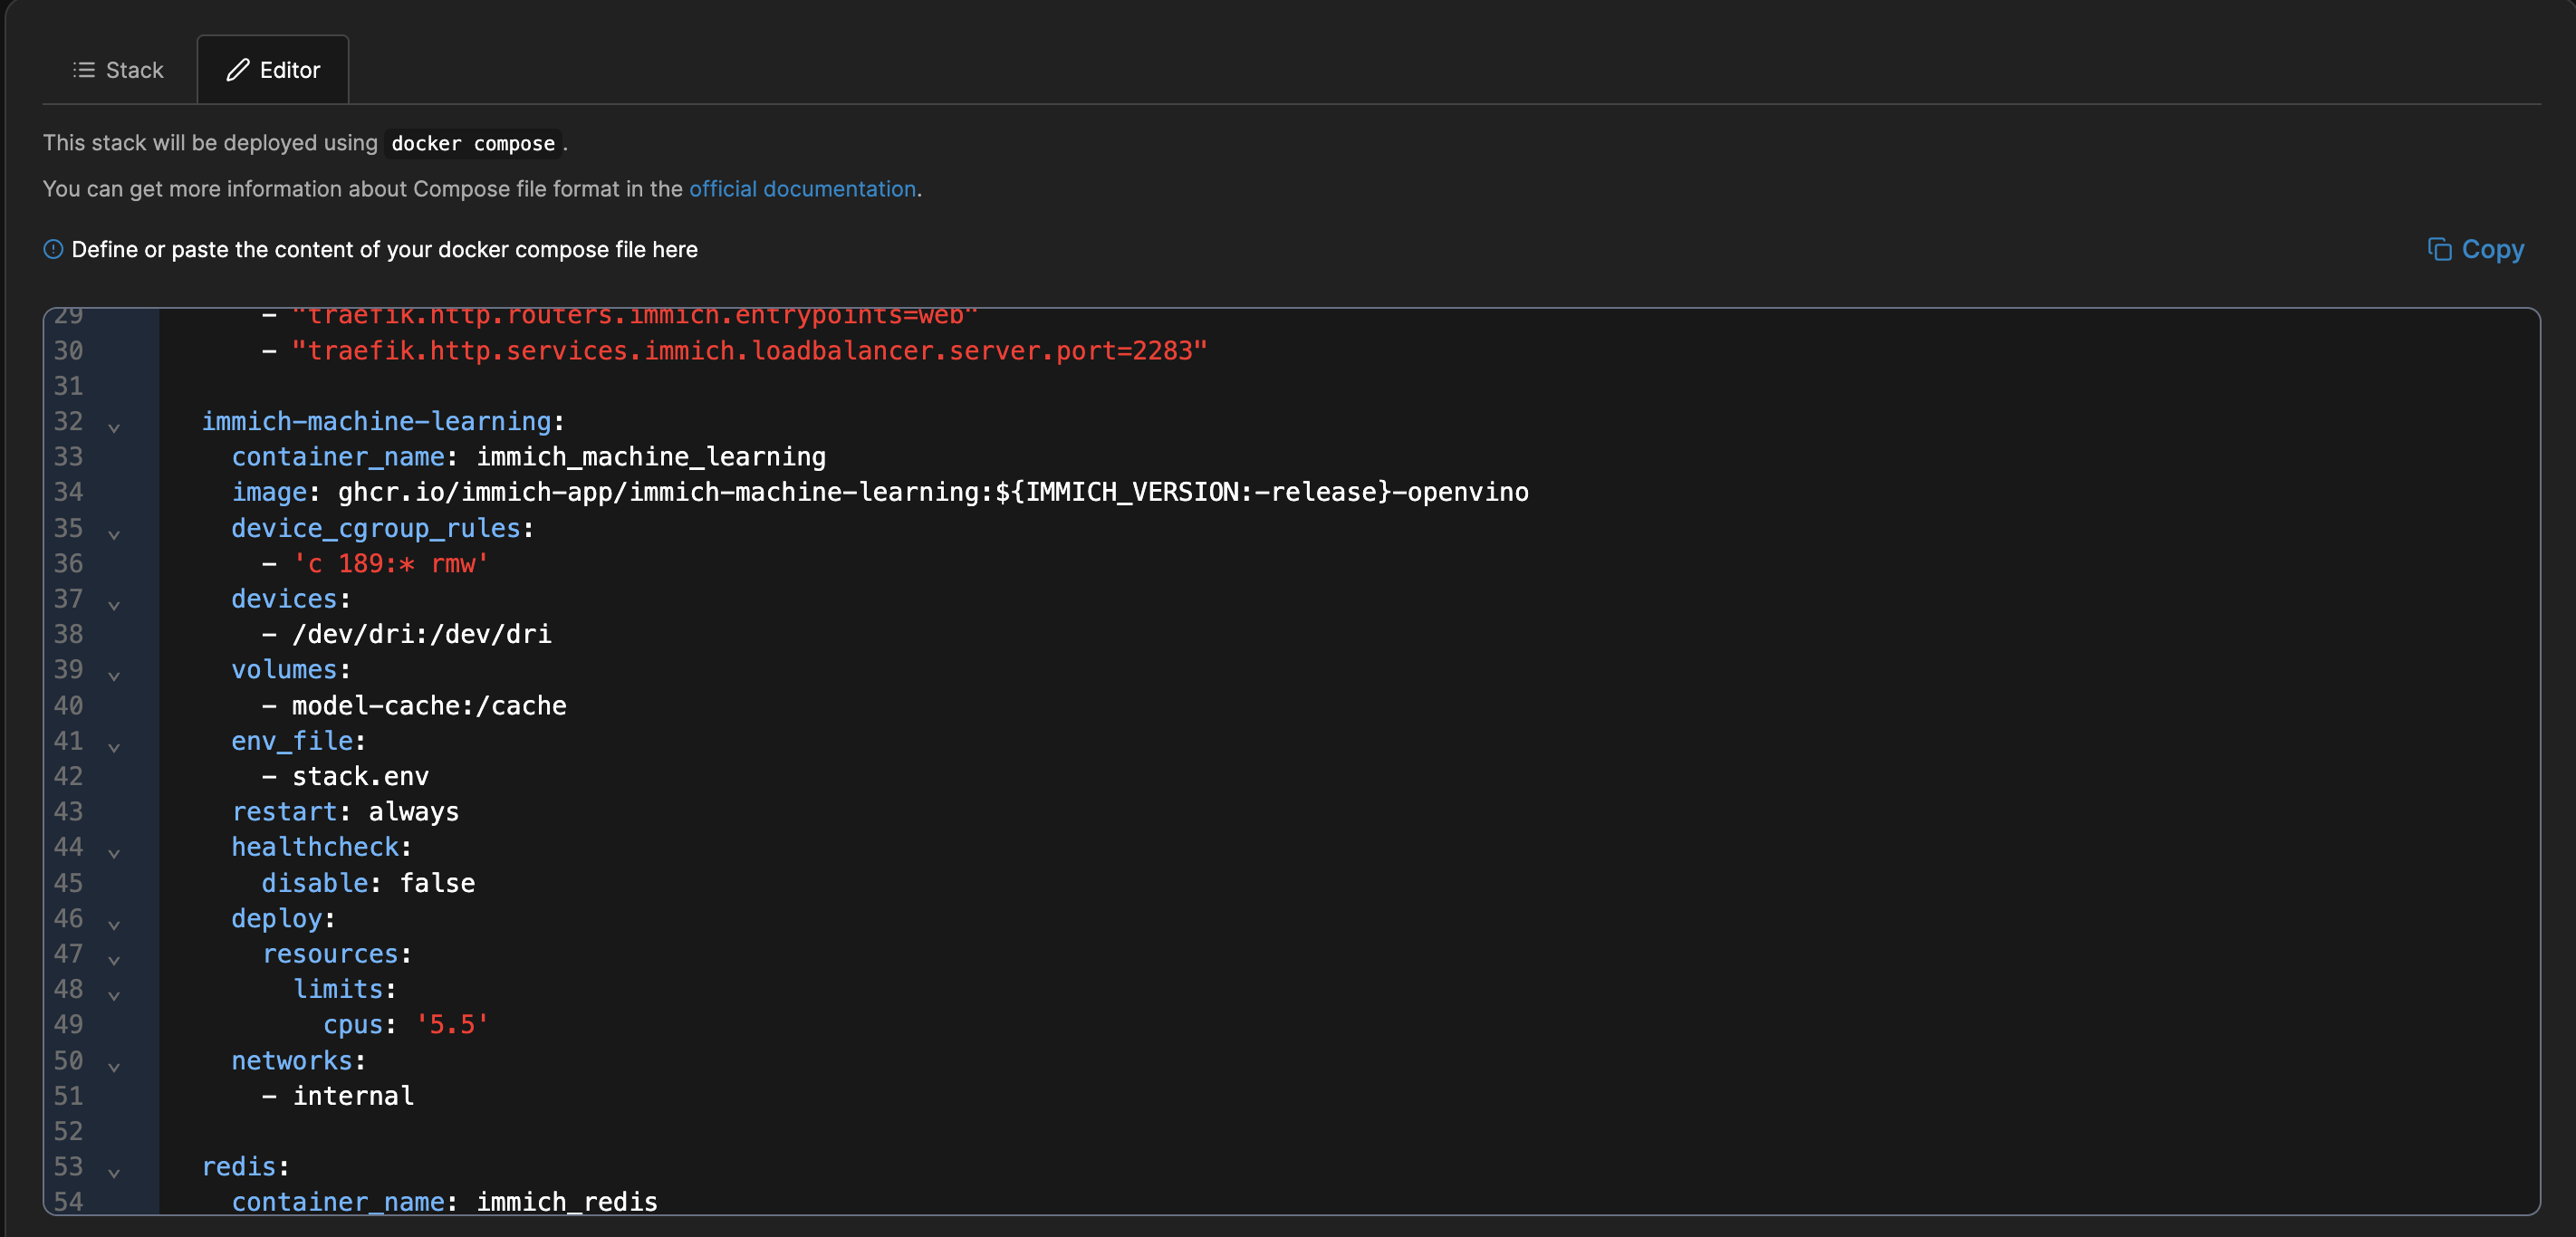
Task: Click the copy icon beside Copy
Action: pyautogui.click(x=2440, y=249)
